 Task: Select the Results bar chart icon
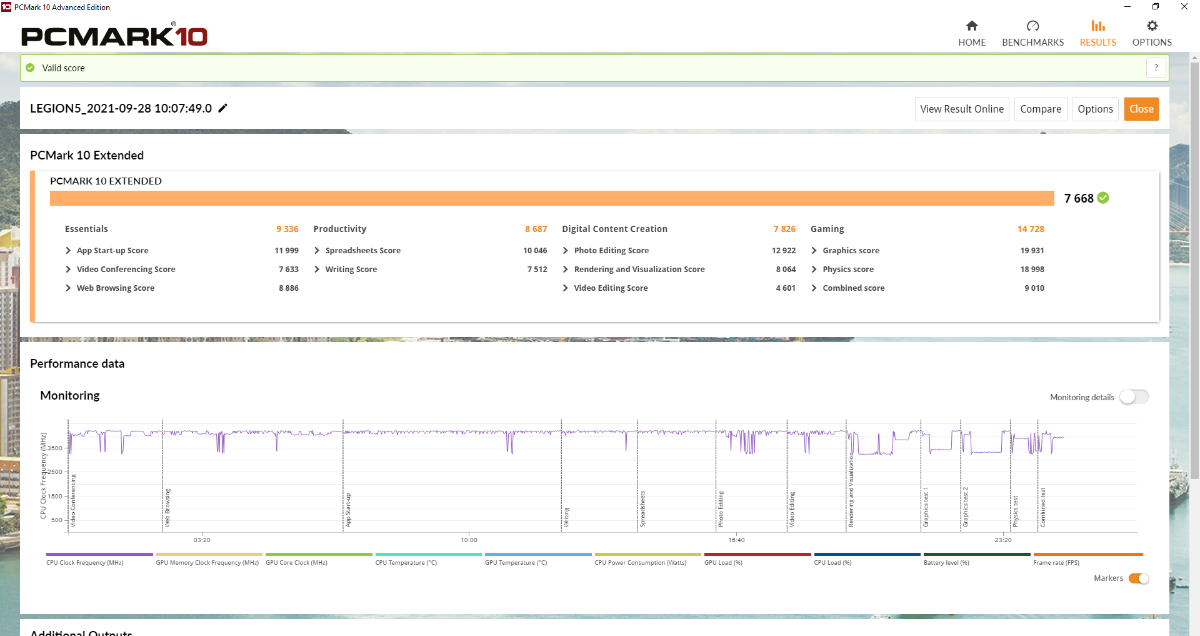pyautogui.click(x=1097, y=26)
